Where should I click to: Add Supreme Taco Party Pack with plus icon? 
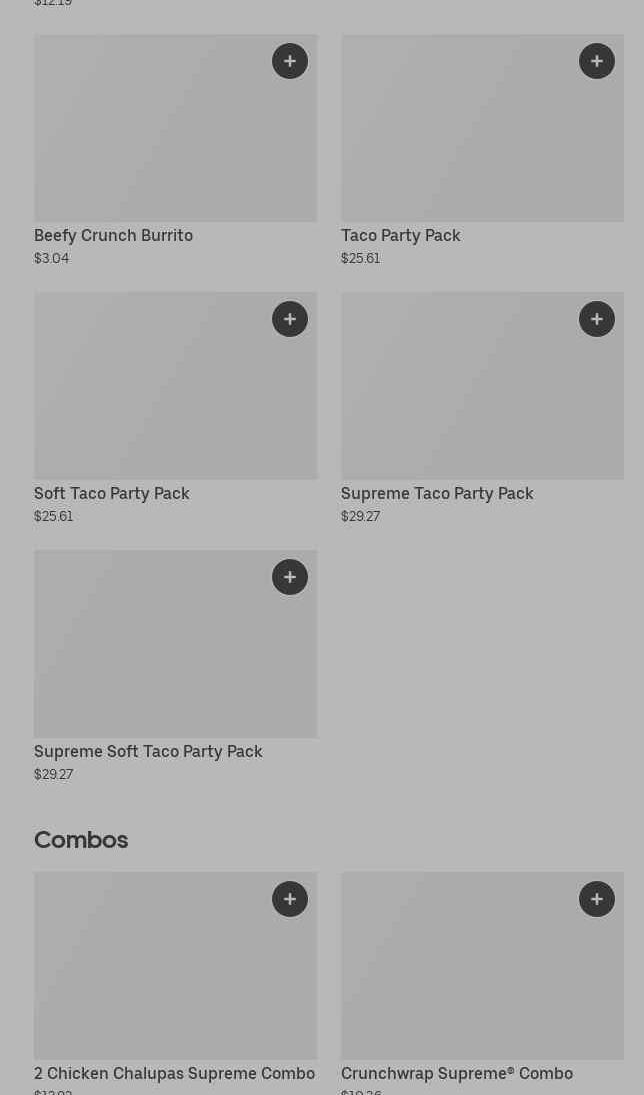597,319
